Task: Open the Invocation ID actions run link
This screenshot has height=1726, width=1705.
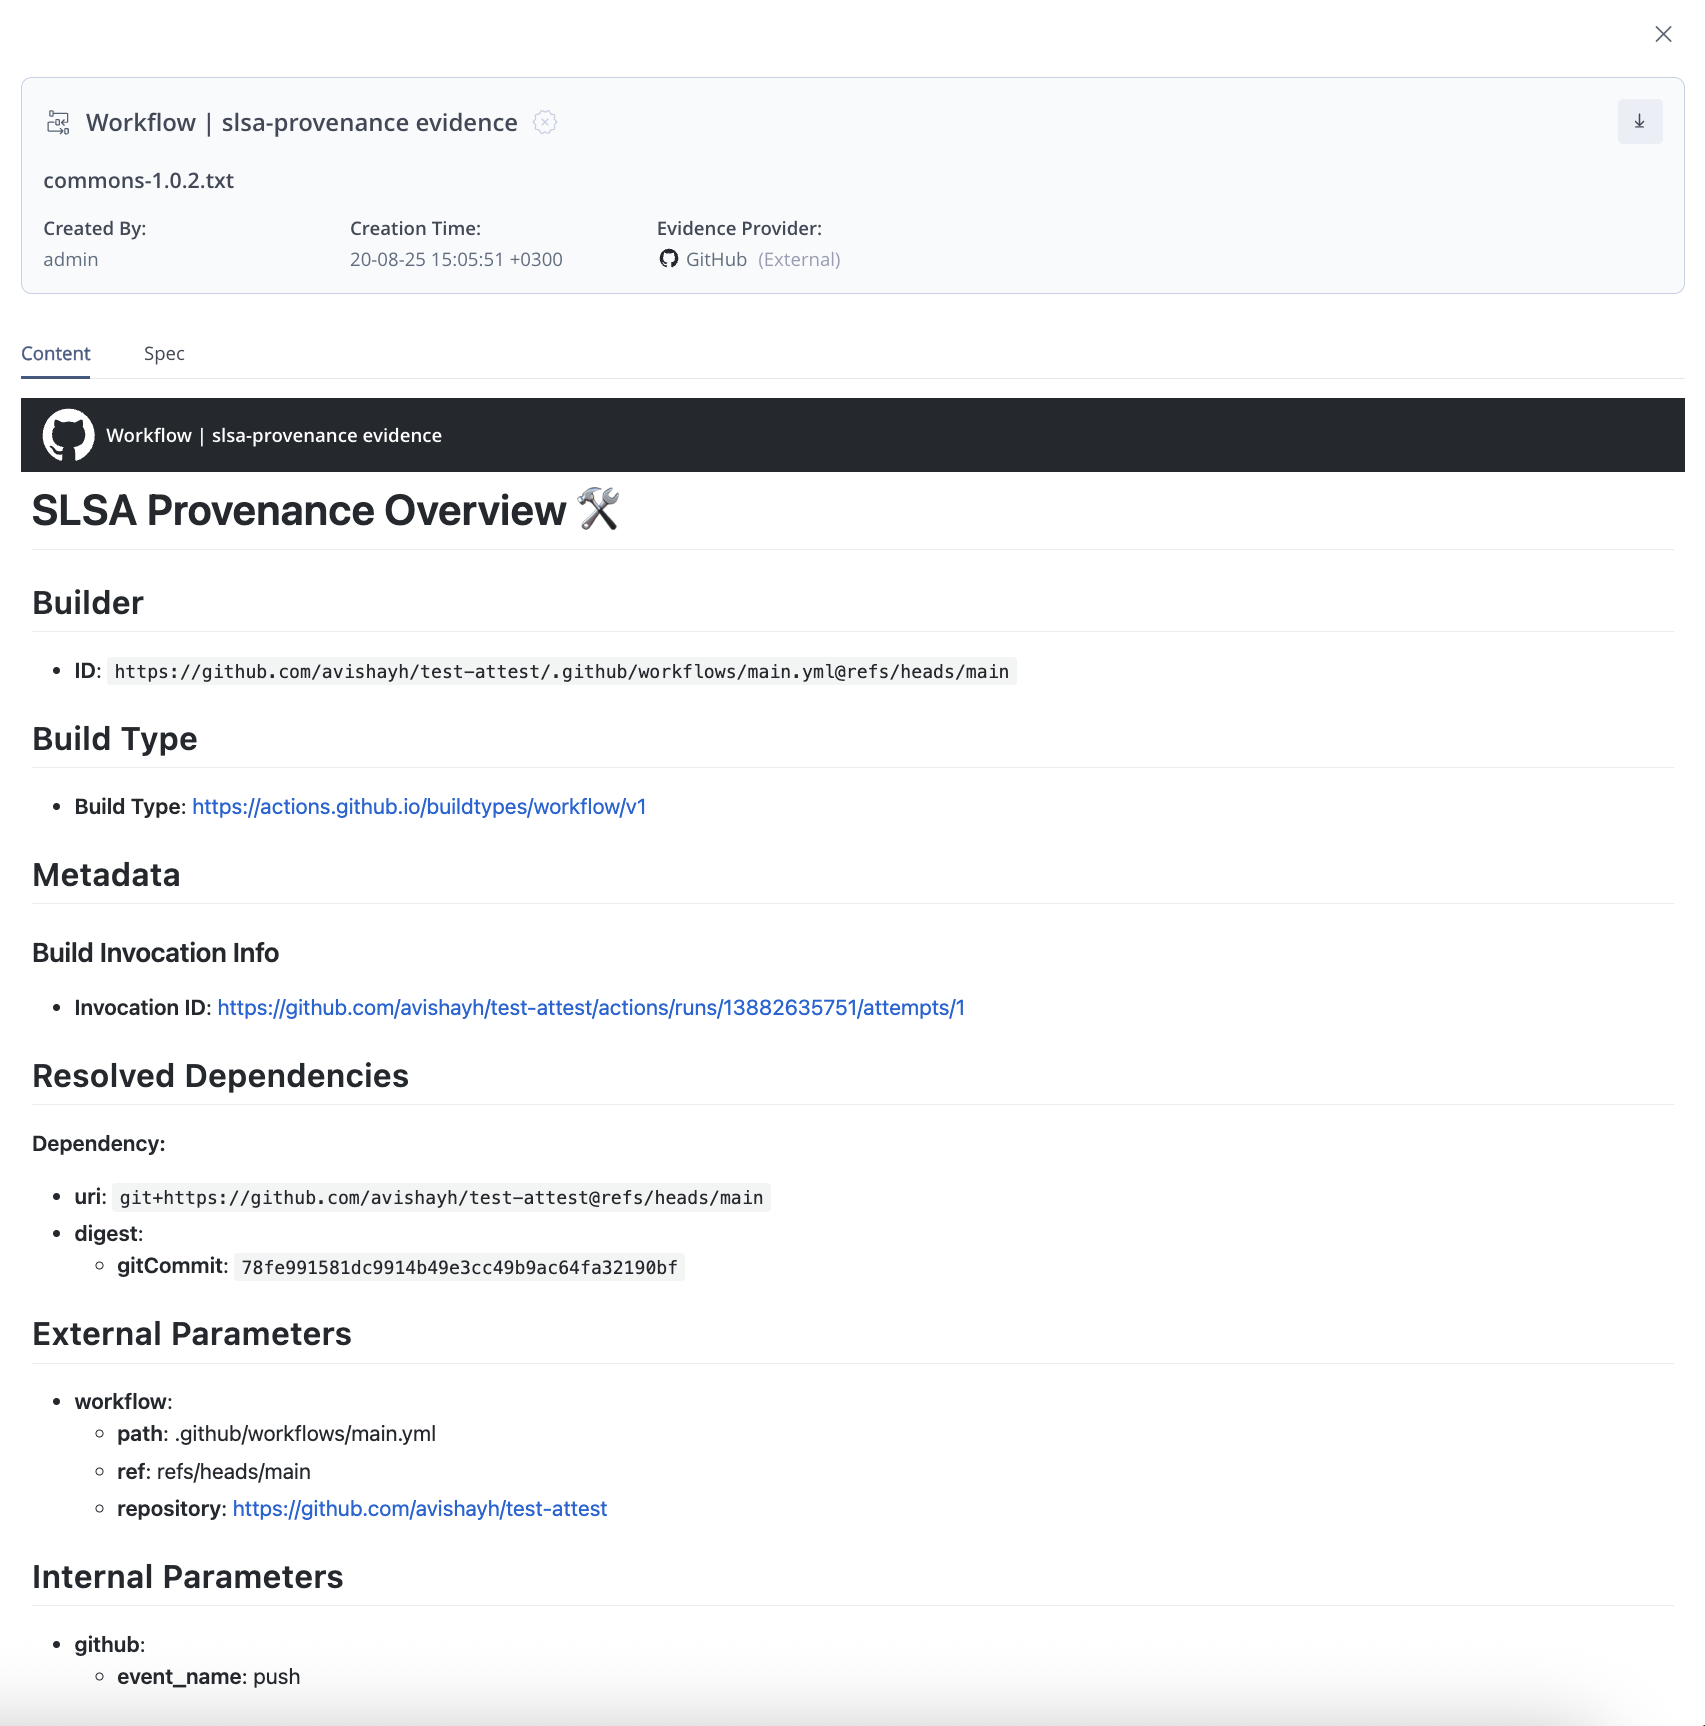Action: click(590, 1008)
